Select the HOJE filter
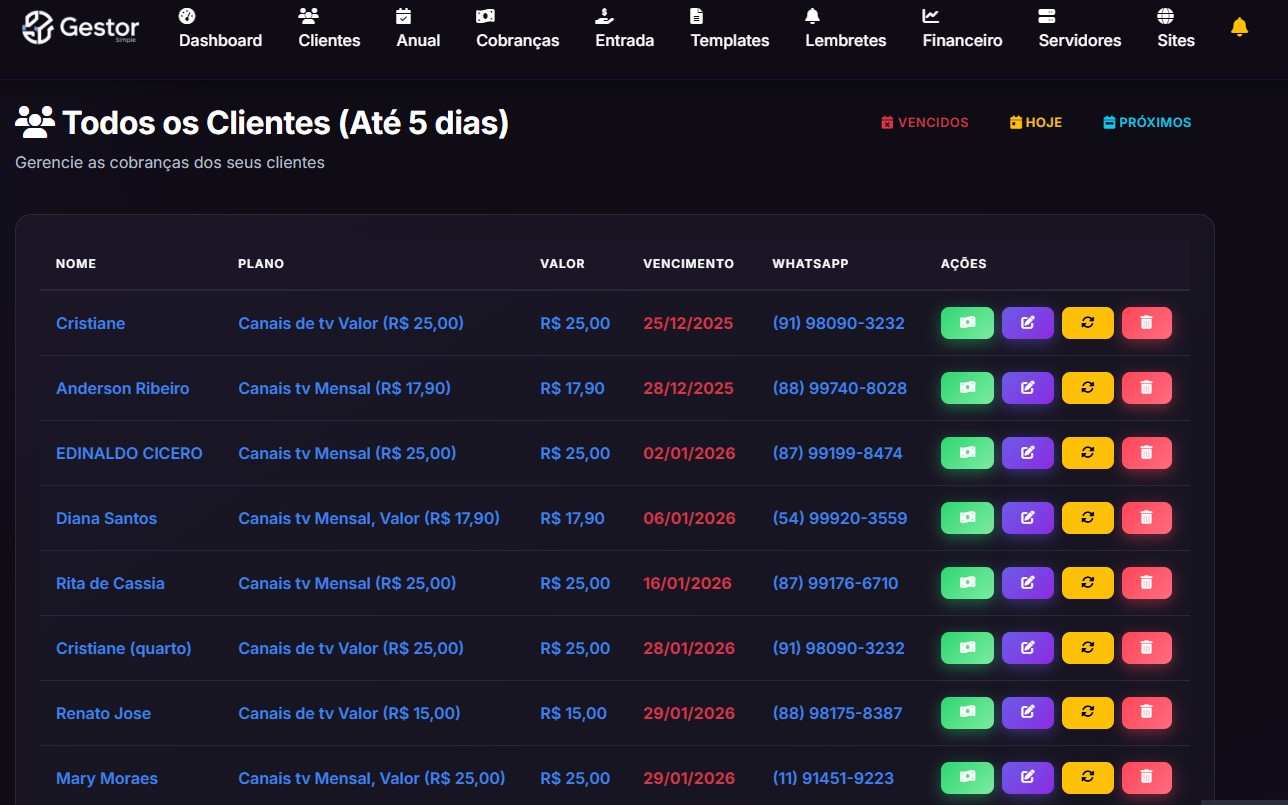This screenshot has height=805, width=1288. coord(1035,122)
